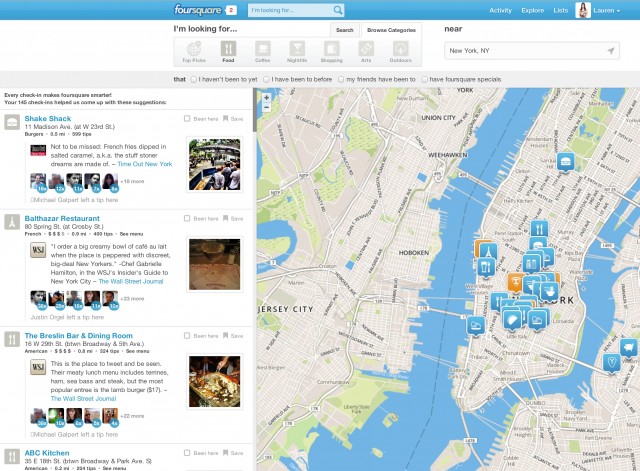Select the burger map pin near Upper West Side
Image resolution: width=640 pixels, height=471 pixels.
point(566,162)
